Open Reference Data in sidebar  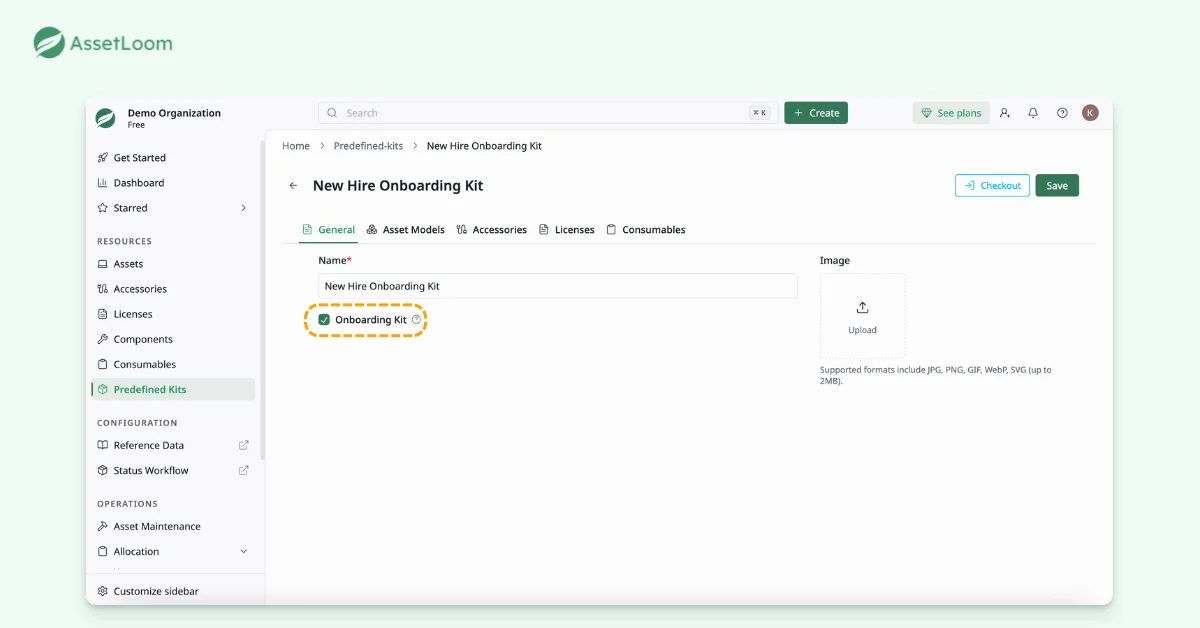173,445
